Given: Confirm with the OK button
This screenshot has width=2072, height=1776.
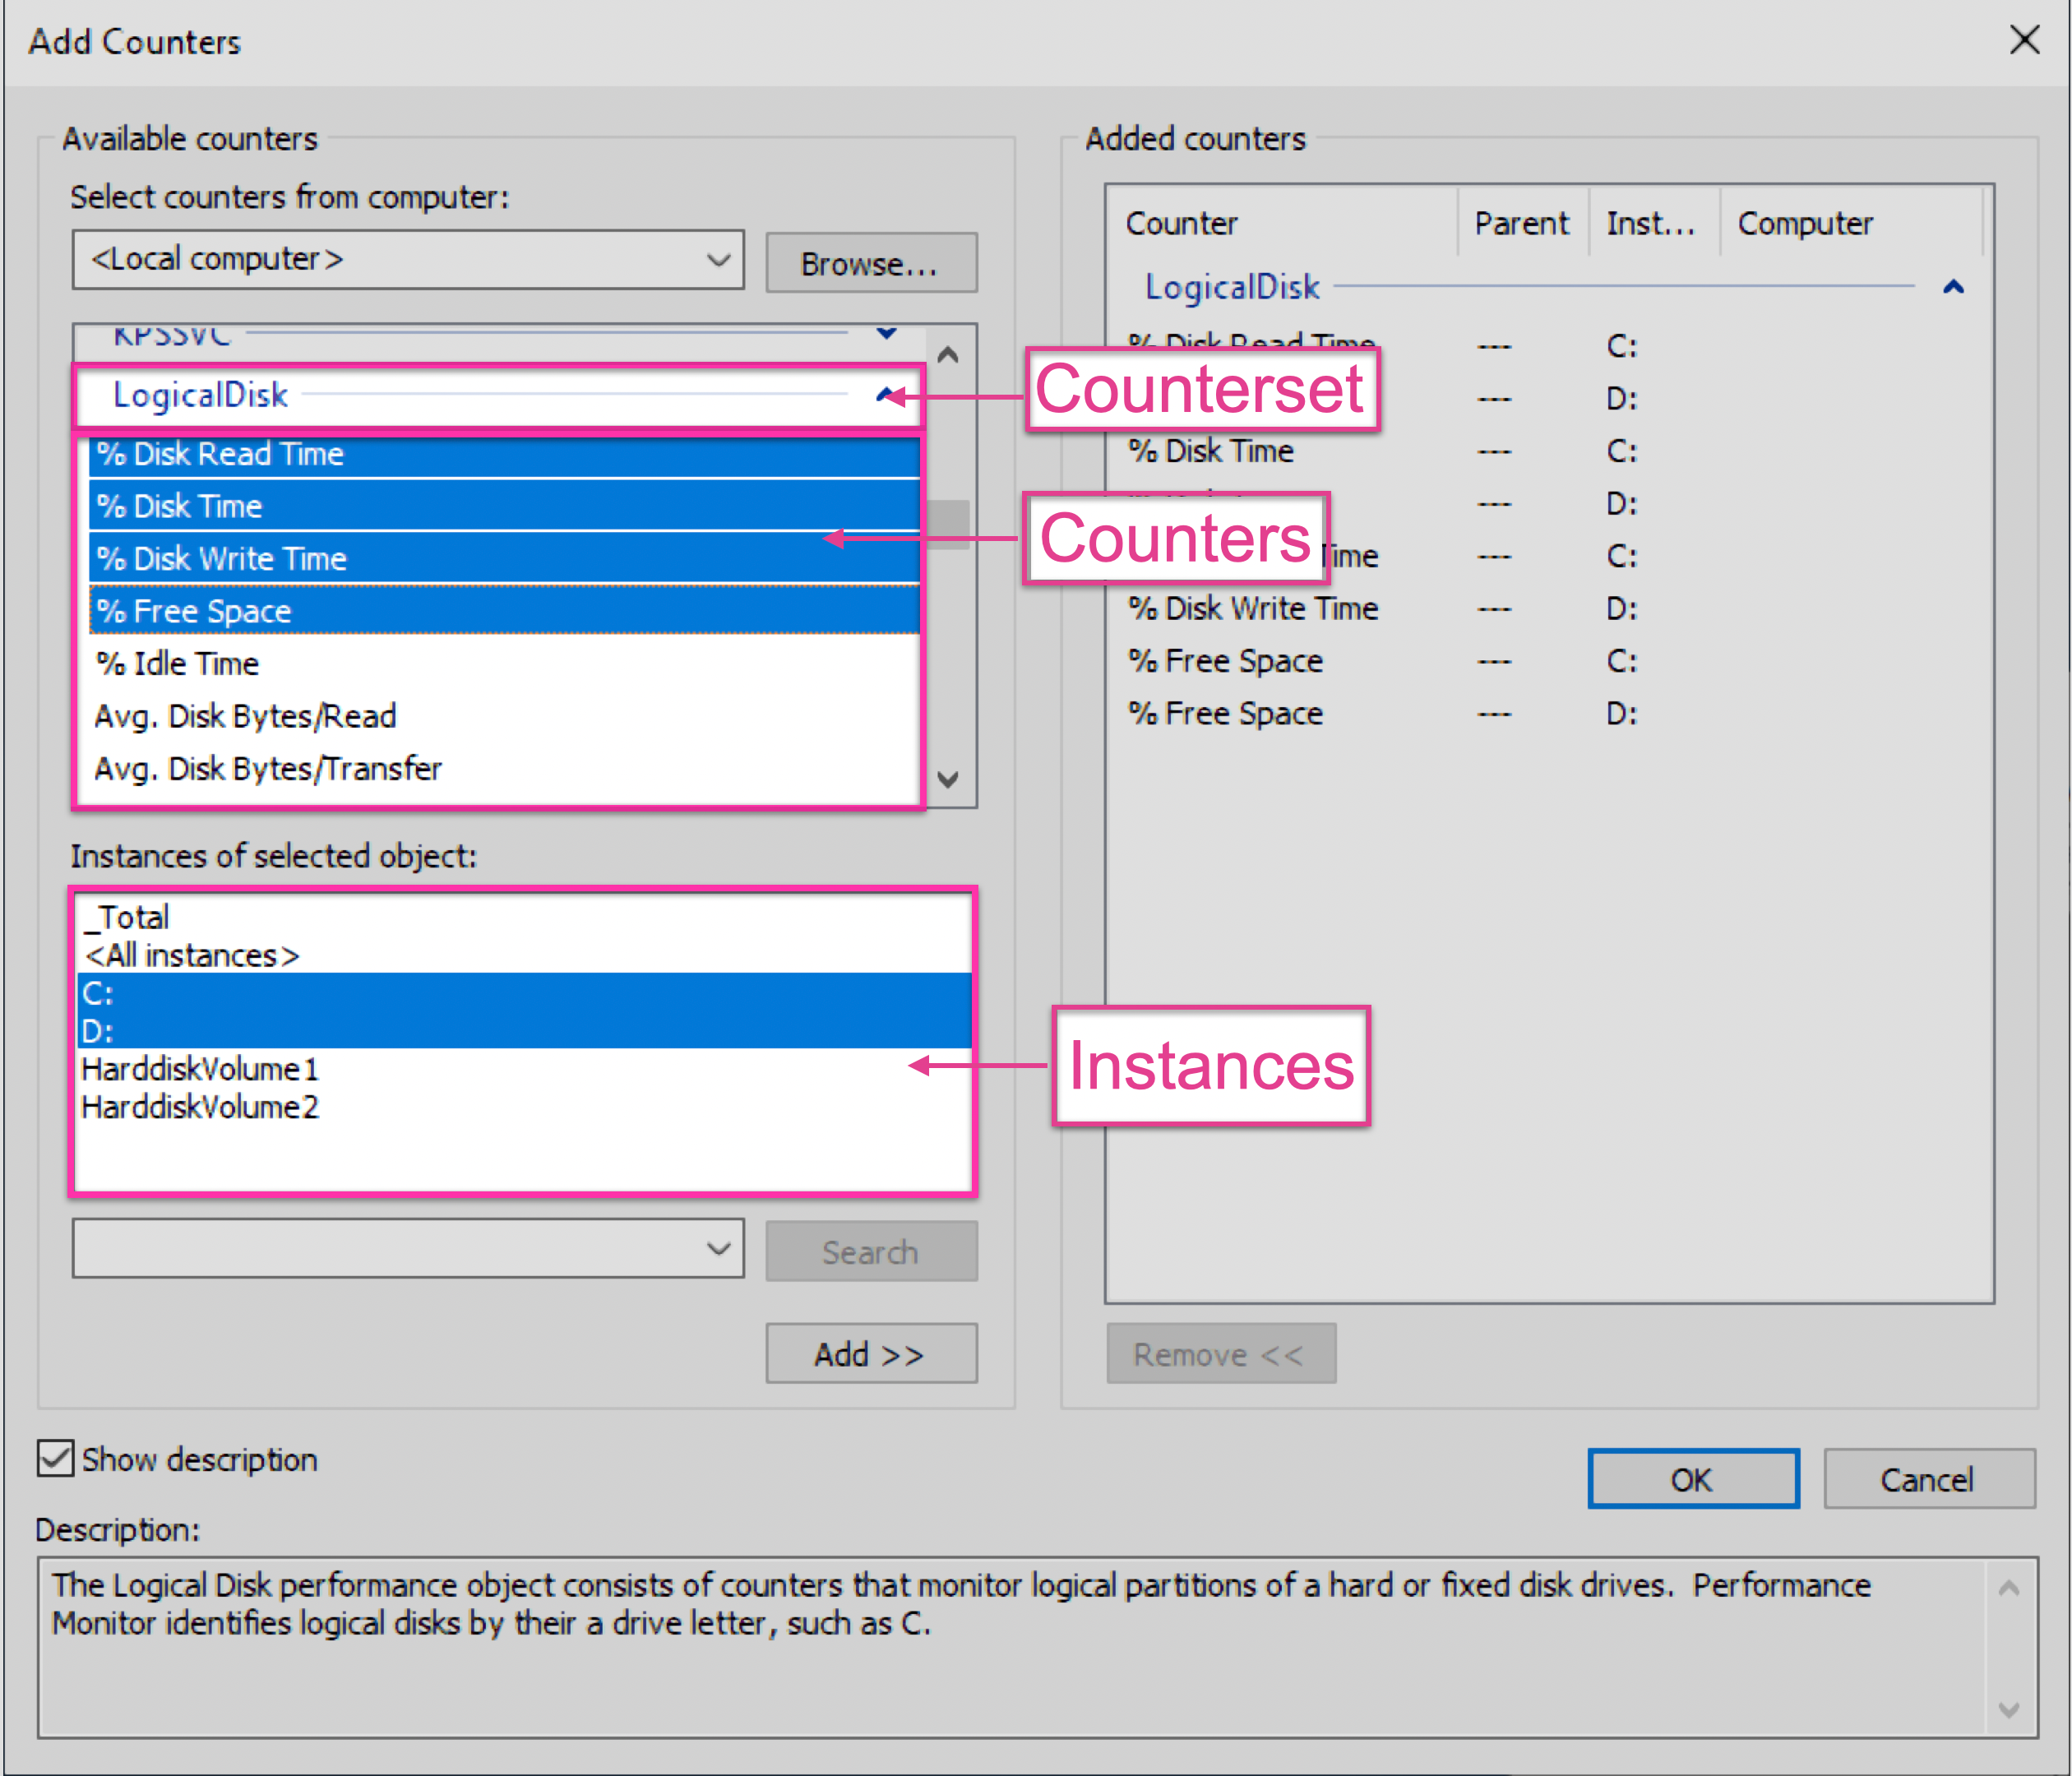Looking at the screenshot, I should click(x=1693, y=1479).
